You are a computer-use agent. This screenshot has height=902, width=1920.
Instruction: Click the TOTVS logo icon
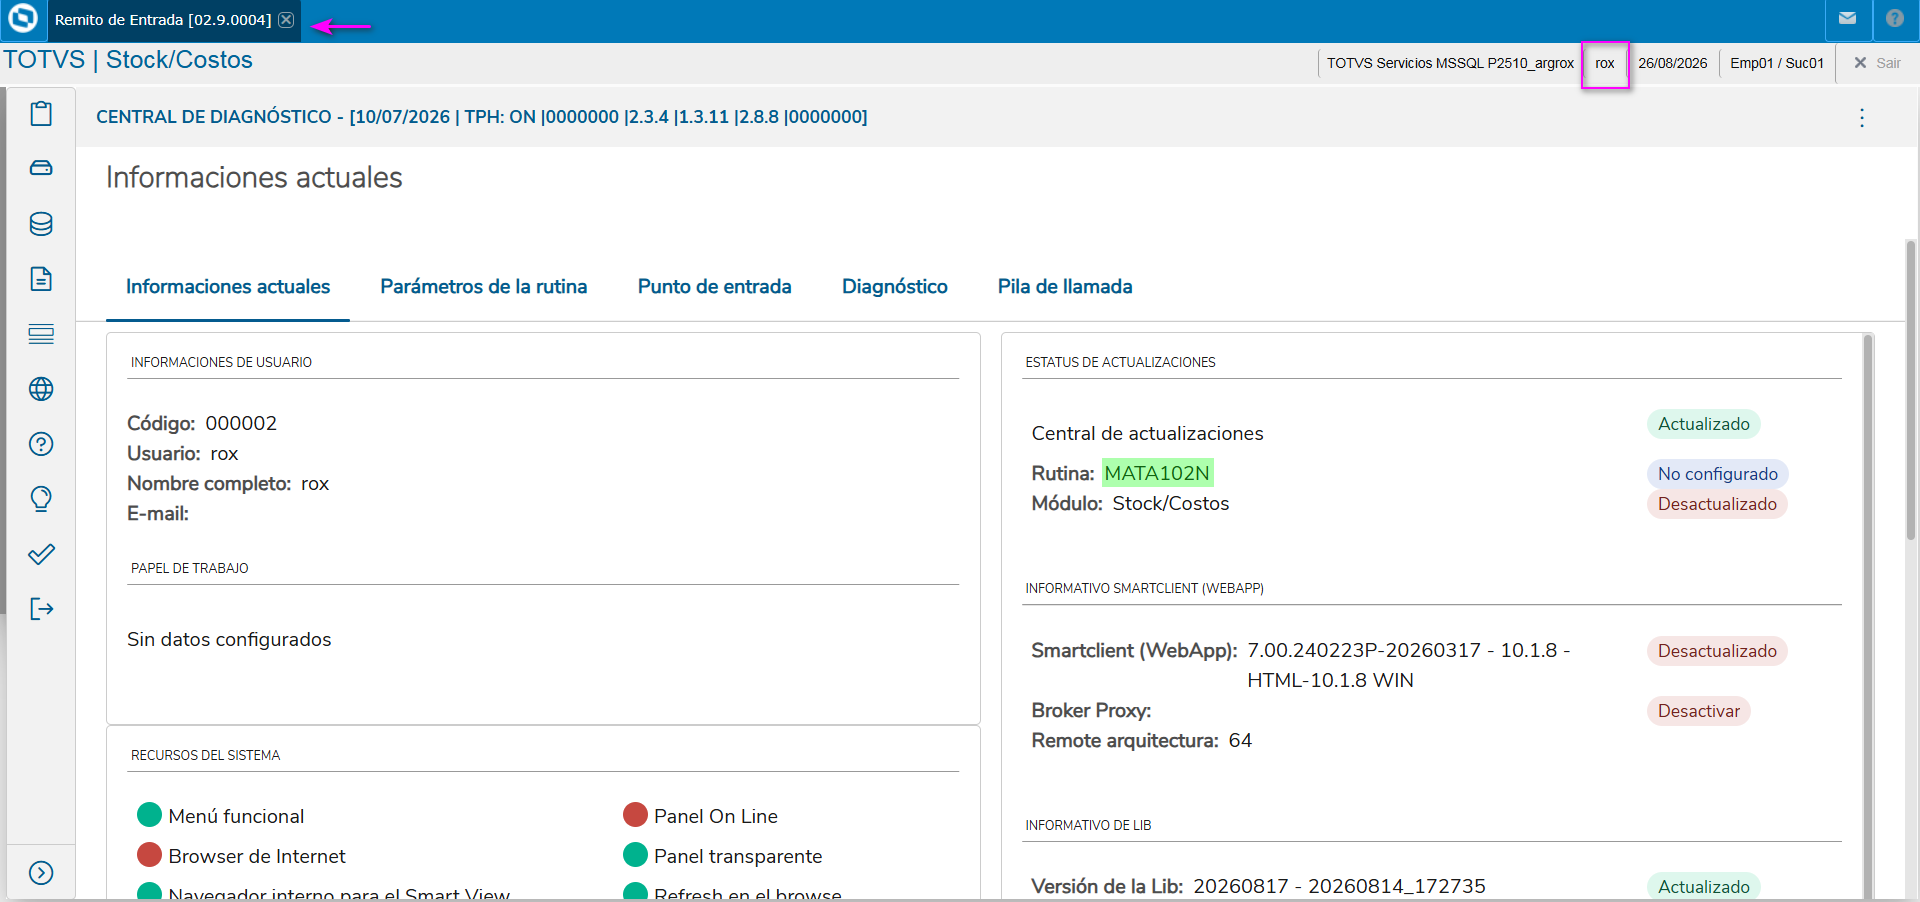[22, 18]
